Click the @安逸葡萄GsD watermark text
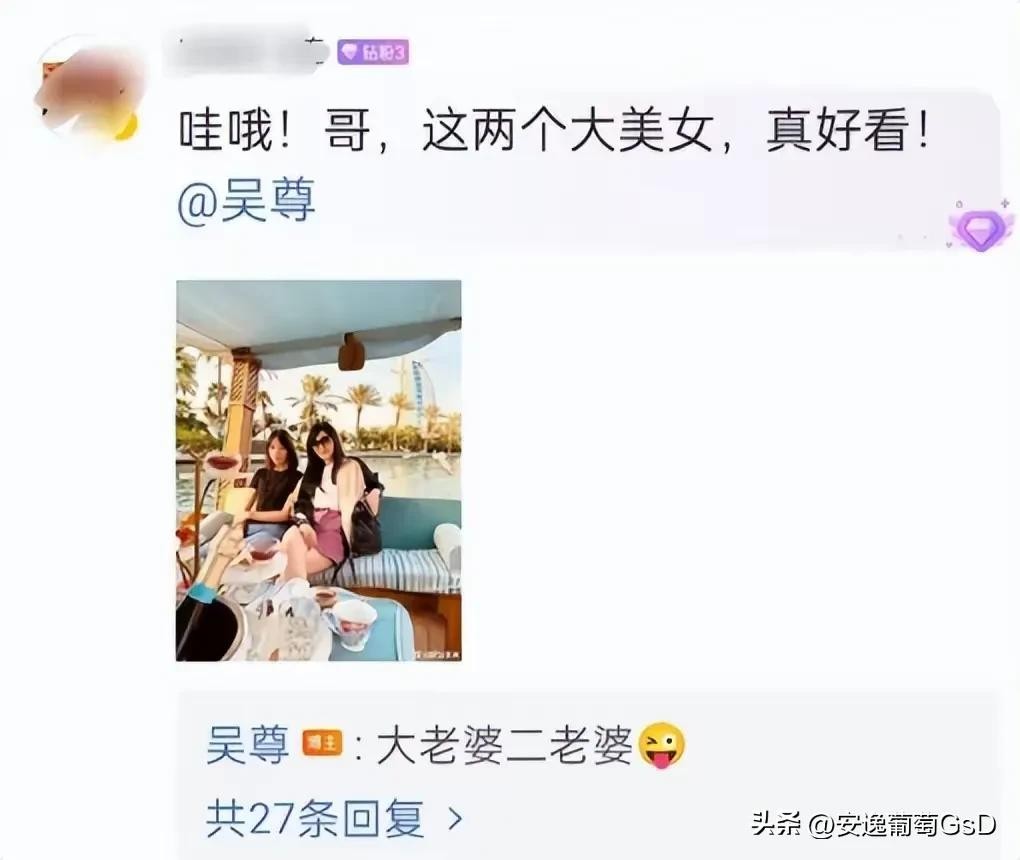This screenshot has width=1020, height=860. 903,824
